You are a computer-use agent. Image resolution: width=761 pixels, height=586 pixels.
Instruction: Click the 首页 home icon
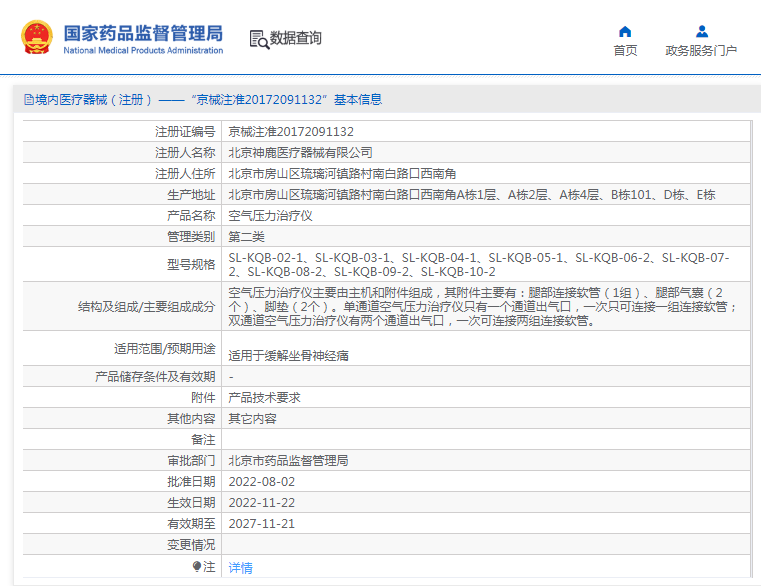pyautogui.click(x=625, y=32)
